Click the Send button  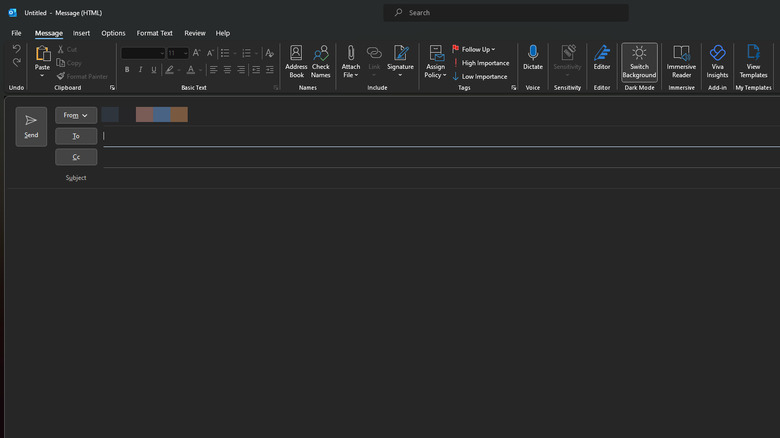[x=31, y=126]
